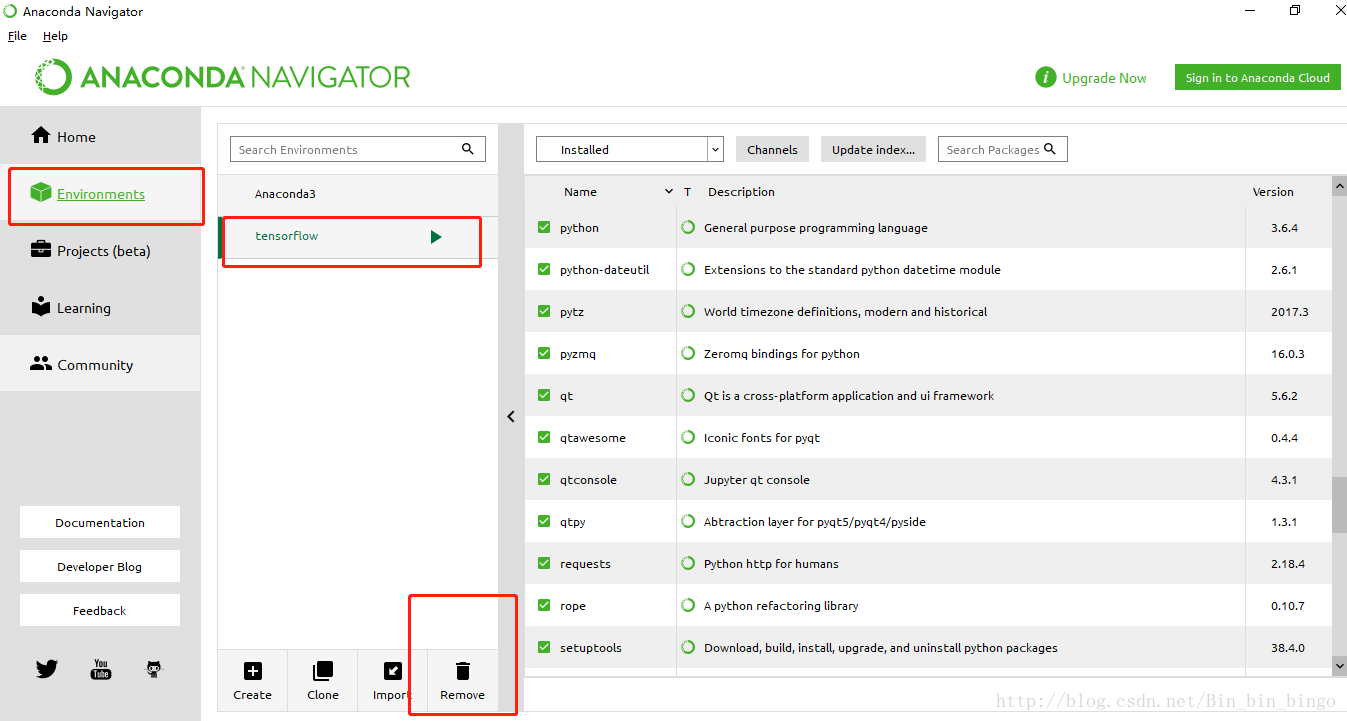Uncheck the python-dateutil package checkbox

544,269
